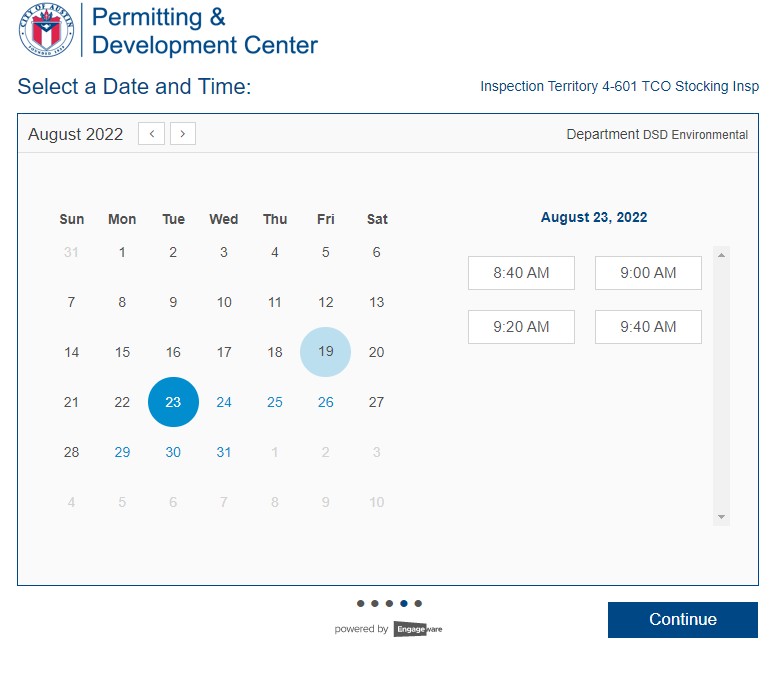Pick the 9:20 AM appointment time
Viewport: 783px width, 681px height.
[x=521, y=327]
